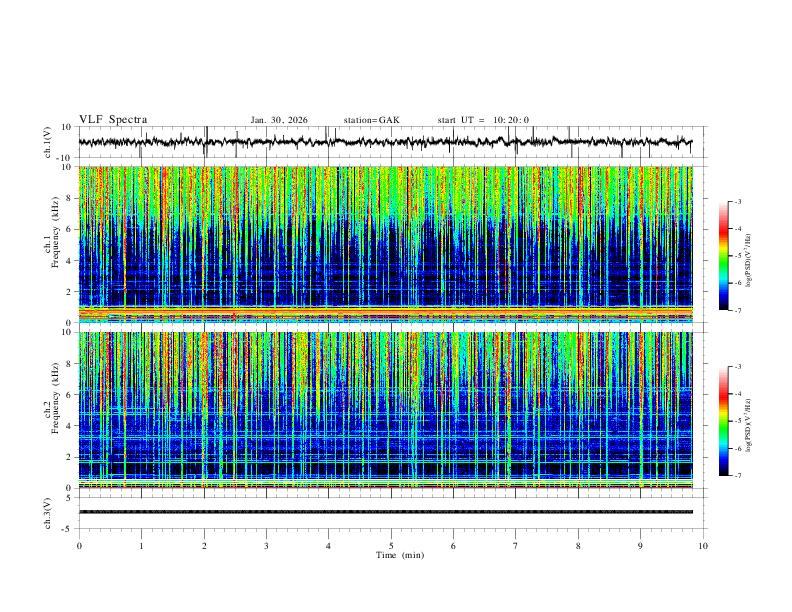This screenshot has width=792, height=612.
Task: Click the ch.2 log(PSD) colorbar title
Action: 750,426
